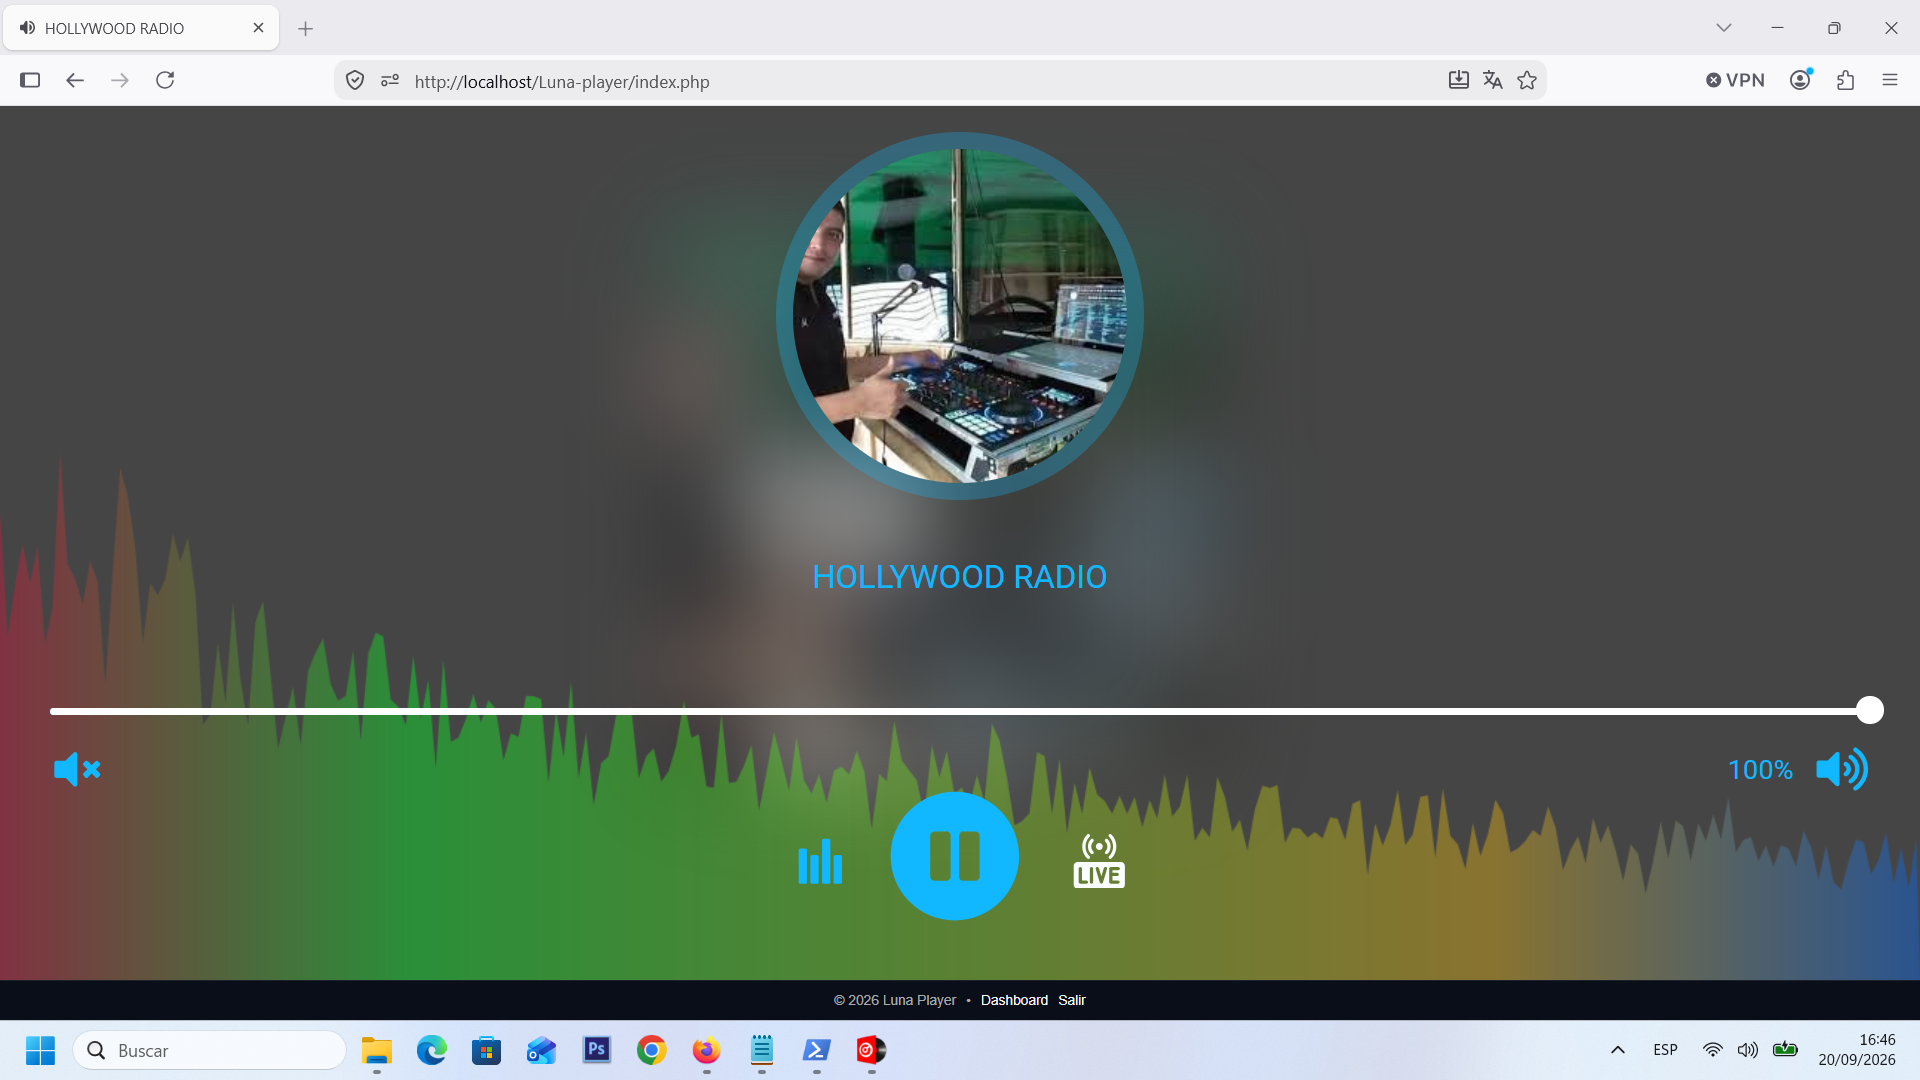Click the 100% volume value
The height and width of the screenshot is (1080, 1920).
1760,770
